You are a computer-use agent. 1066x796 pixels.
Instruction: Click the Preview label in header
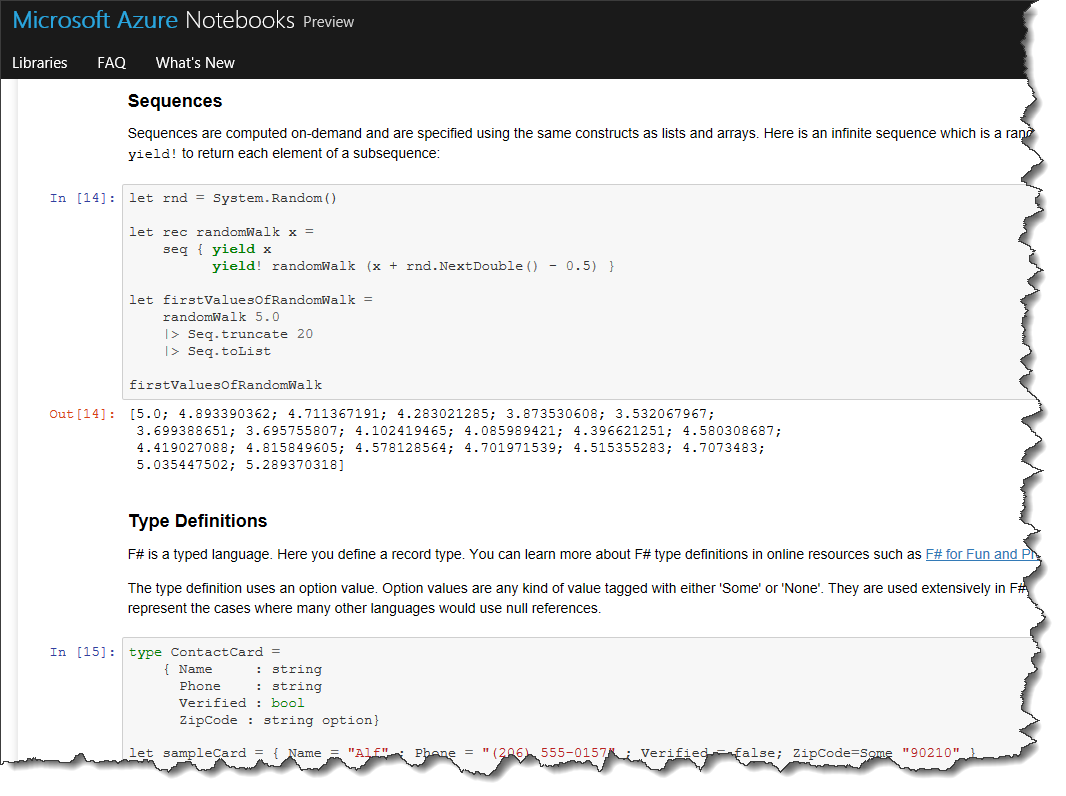point(328,22)
